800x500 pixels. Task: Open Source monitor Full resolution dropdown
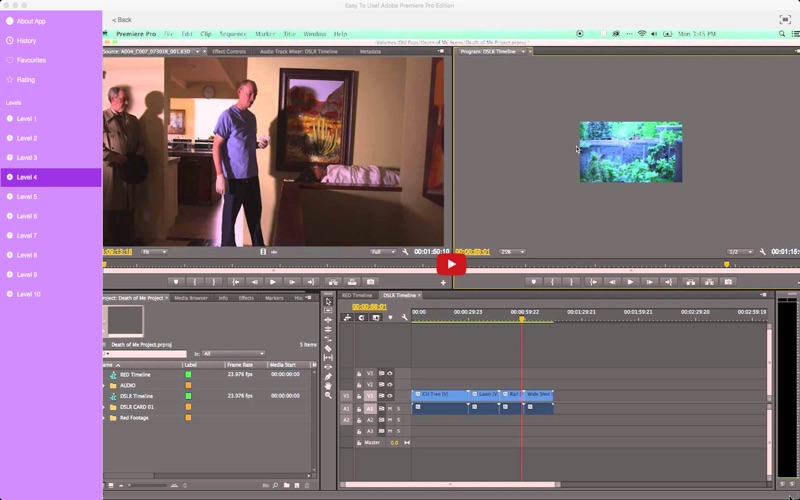click(x=383, y=252)
